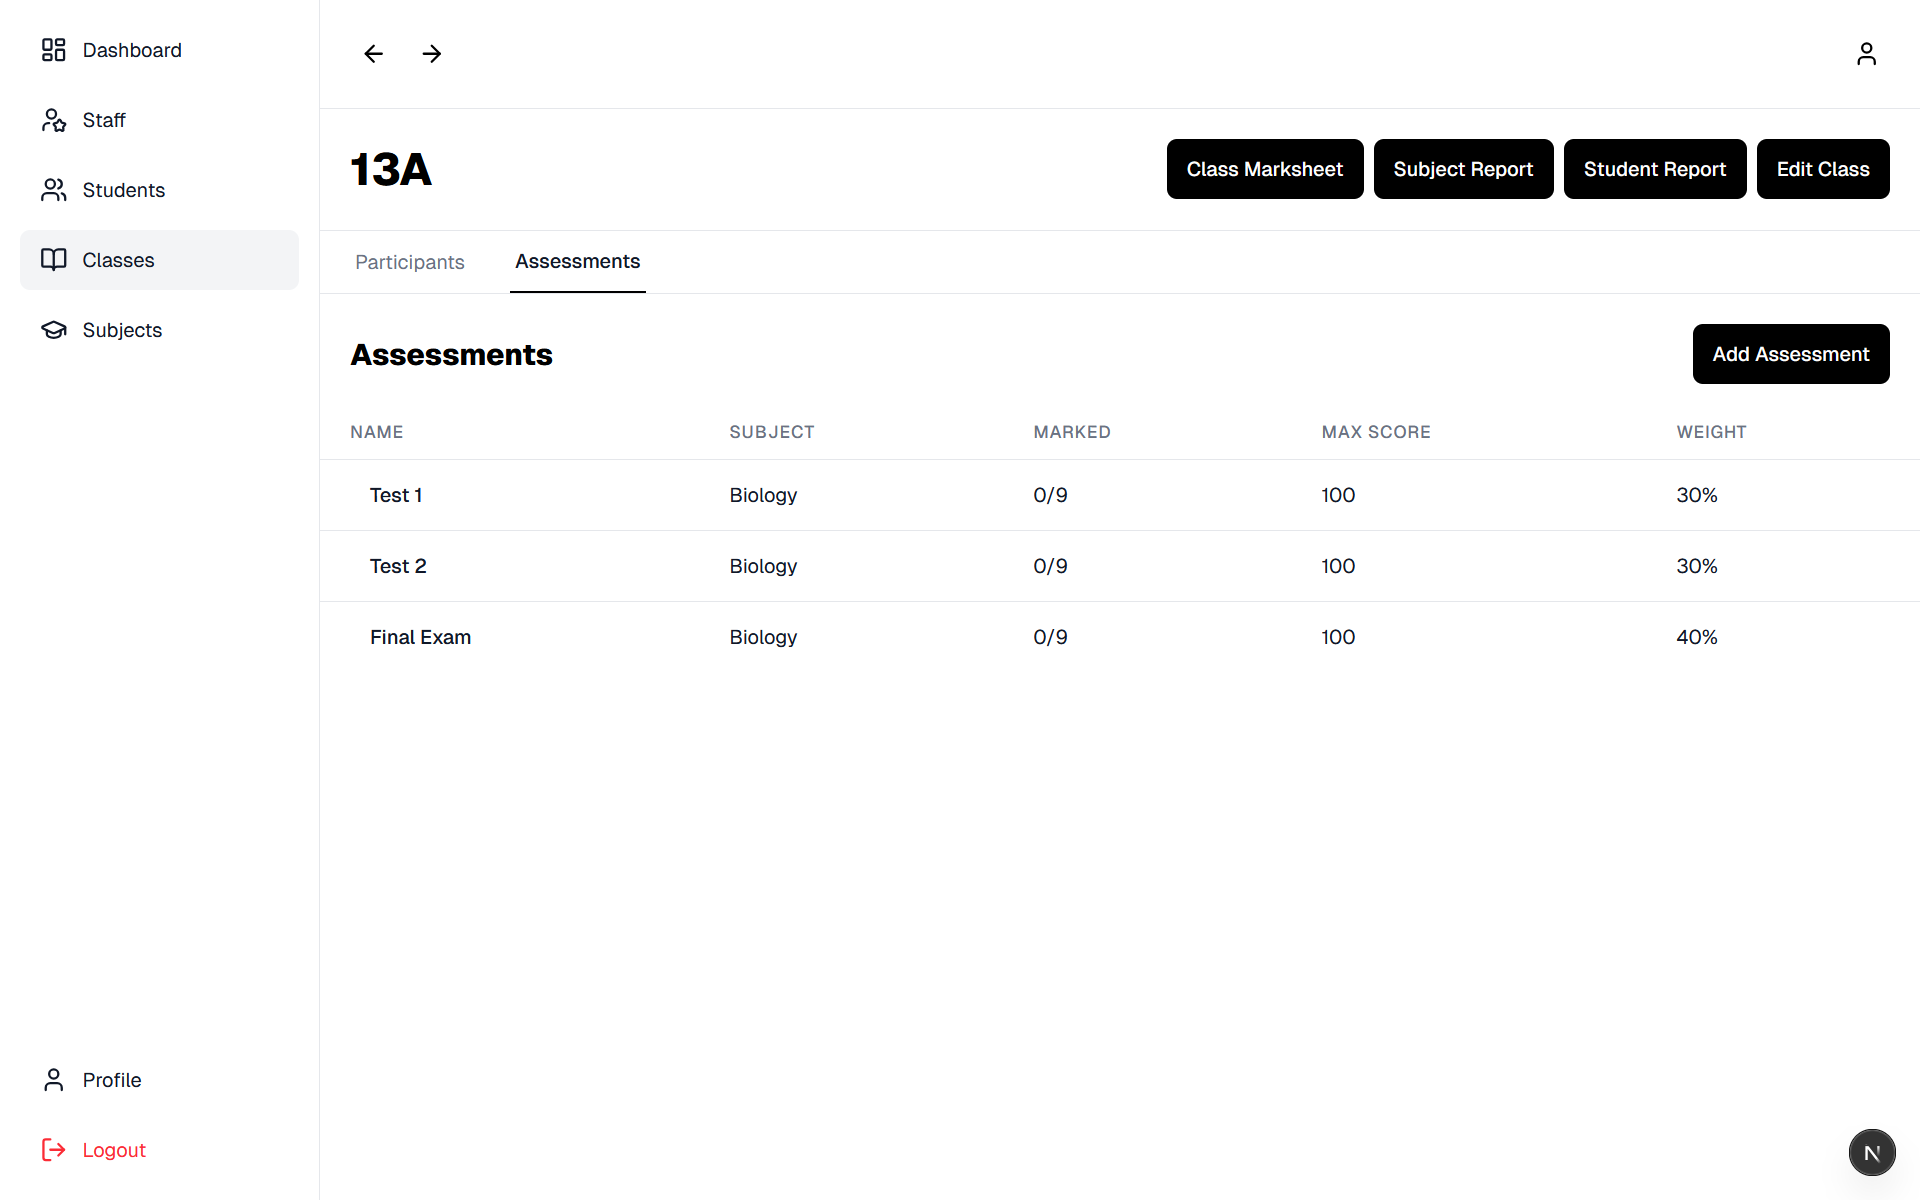Open the Dashboard menu label
Image resolution: width=1920 pixels, height=1200 pixels.
132,50
